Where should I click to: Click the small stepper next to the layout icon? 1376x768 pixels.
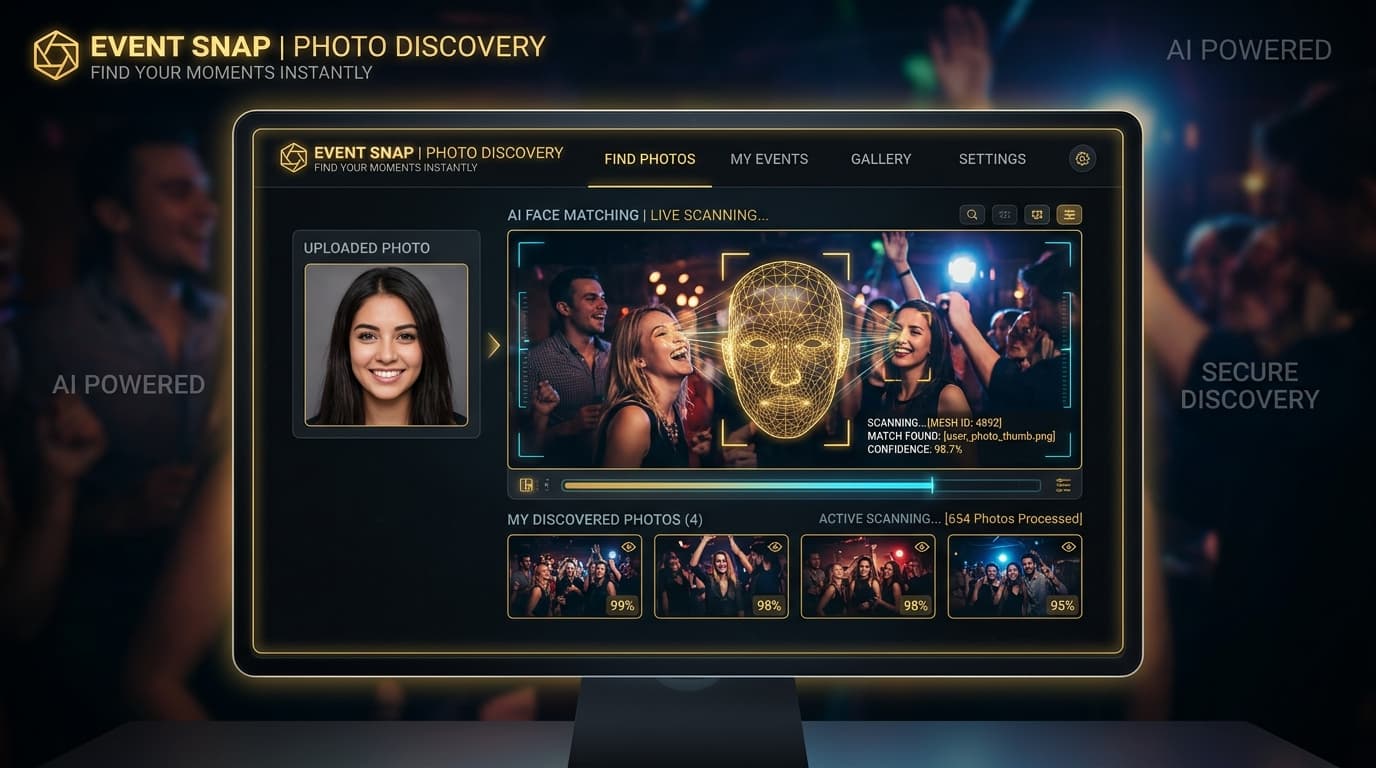[x=546, y=485]
